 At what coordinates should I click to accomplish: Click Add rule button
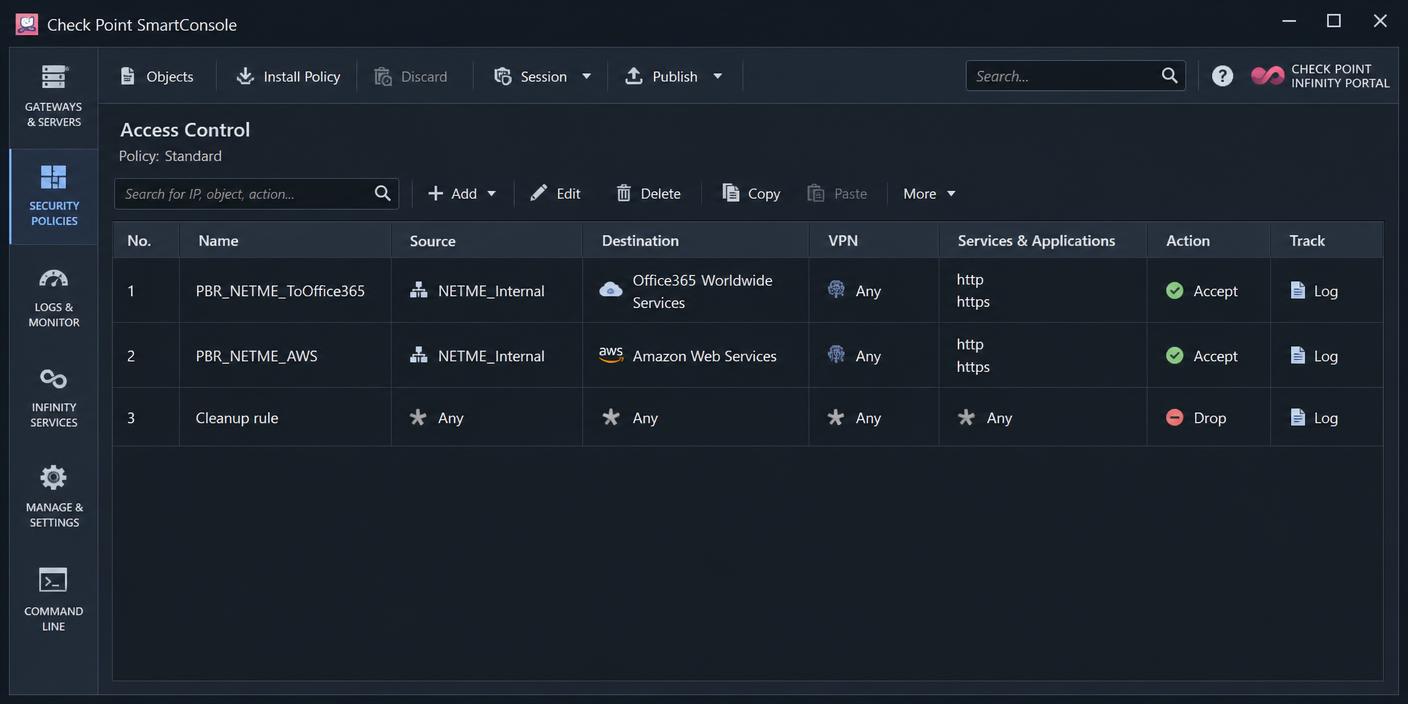(x=452, y=193)
